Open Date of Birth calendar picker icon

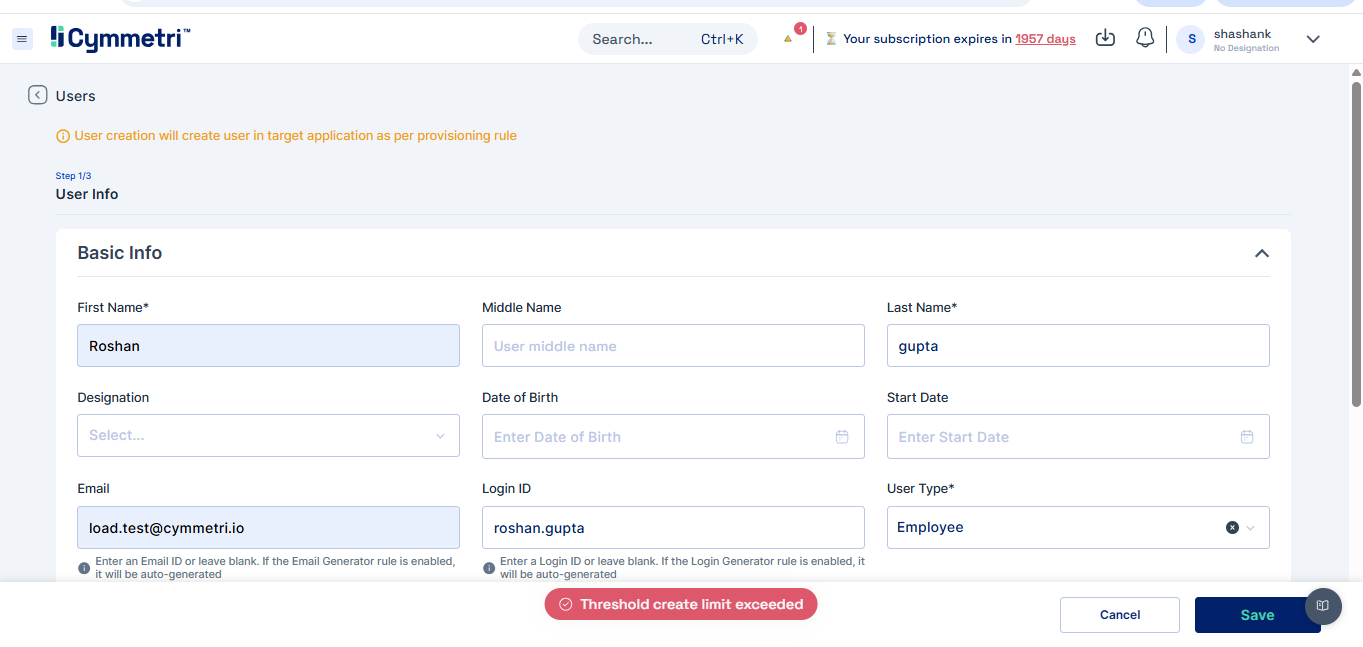click(842, 437)
